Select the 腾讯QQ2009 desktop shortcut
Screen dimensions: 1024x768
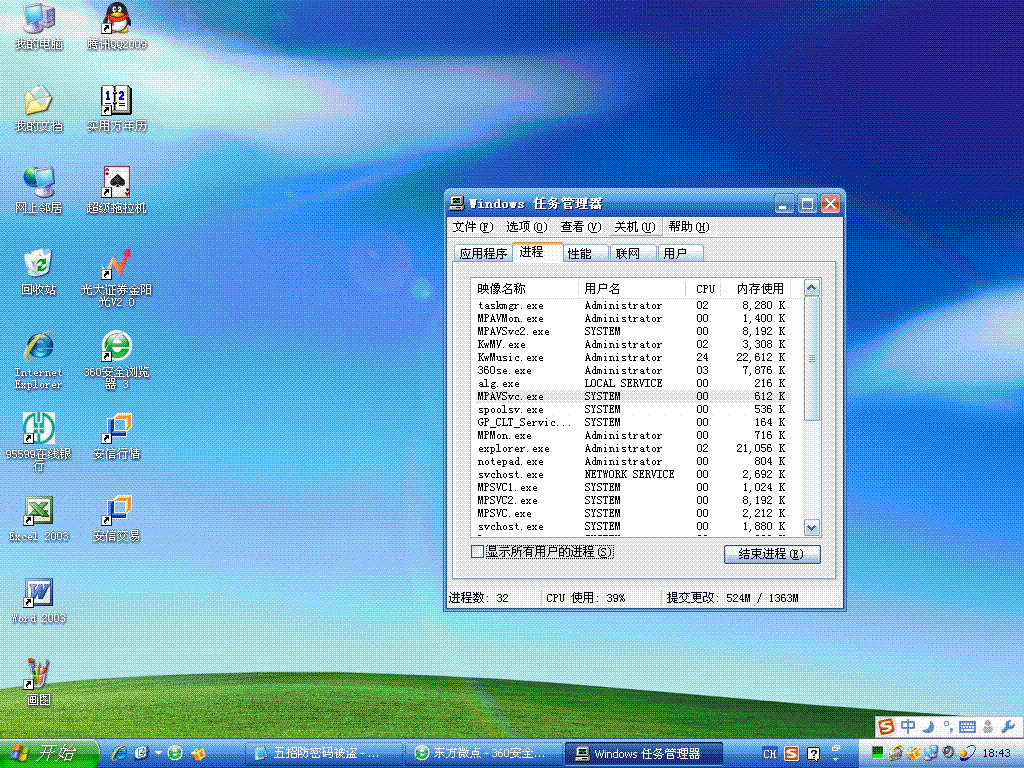(x=117, y=27)
